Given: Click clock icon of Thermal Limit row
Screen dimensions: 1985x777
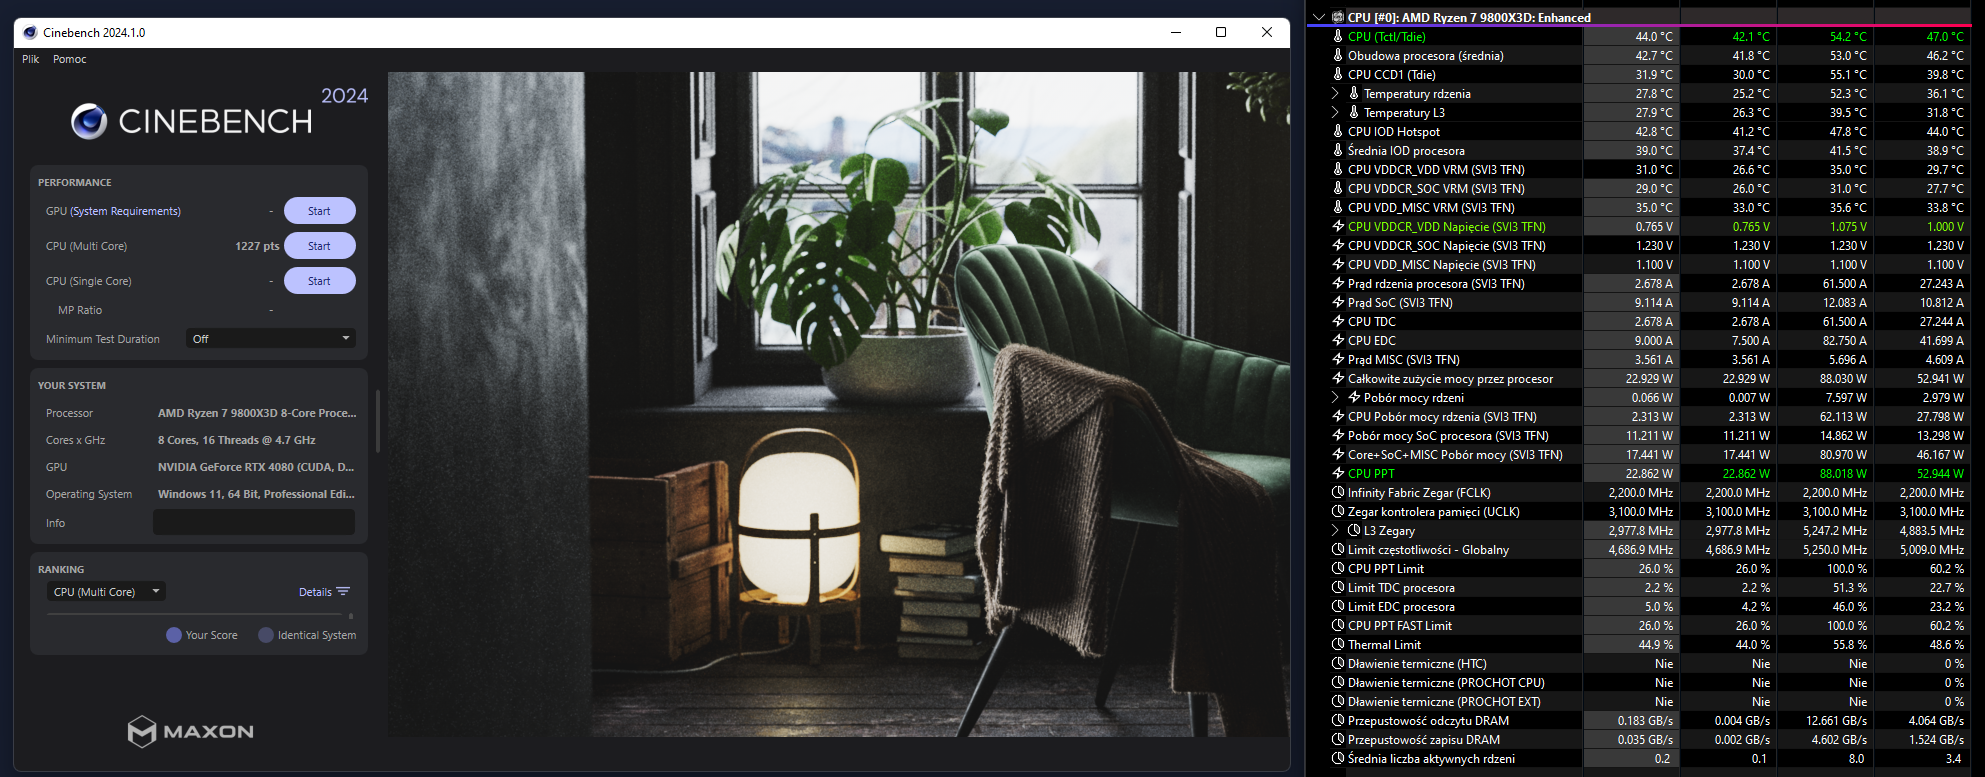Looking at the screenshot, I should (x=1338, y=645).
